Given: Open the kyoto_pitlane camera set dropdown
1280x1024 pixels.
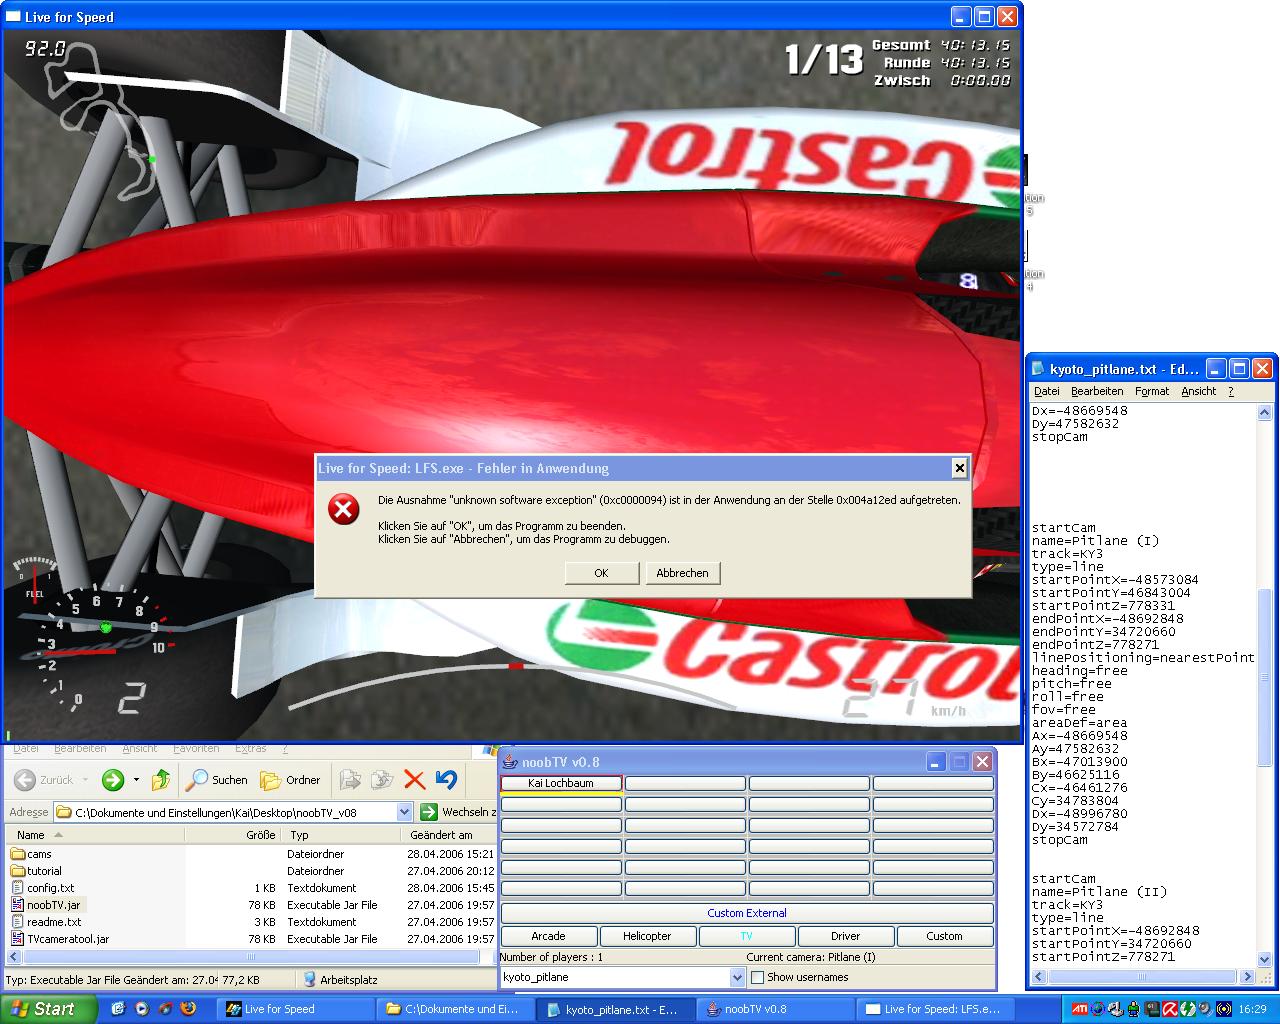Looking at the screenshot, I should (x=737, y=977).
